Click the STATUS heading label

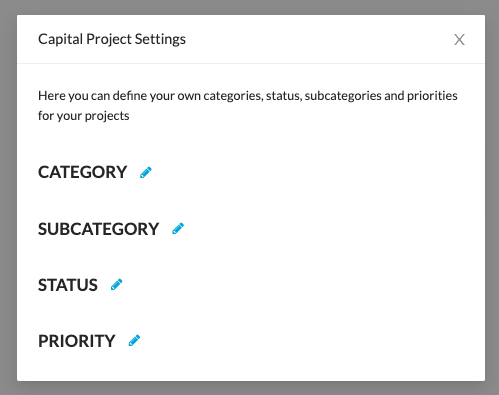coord(68,285)
